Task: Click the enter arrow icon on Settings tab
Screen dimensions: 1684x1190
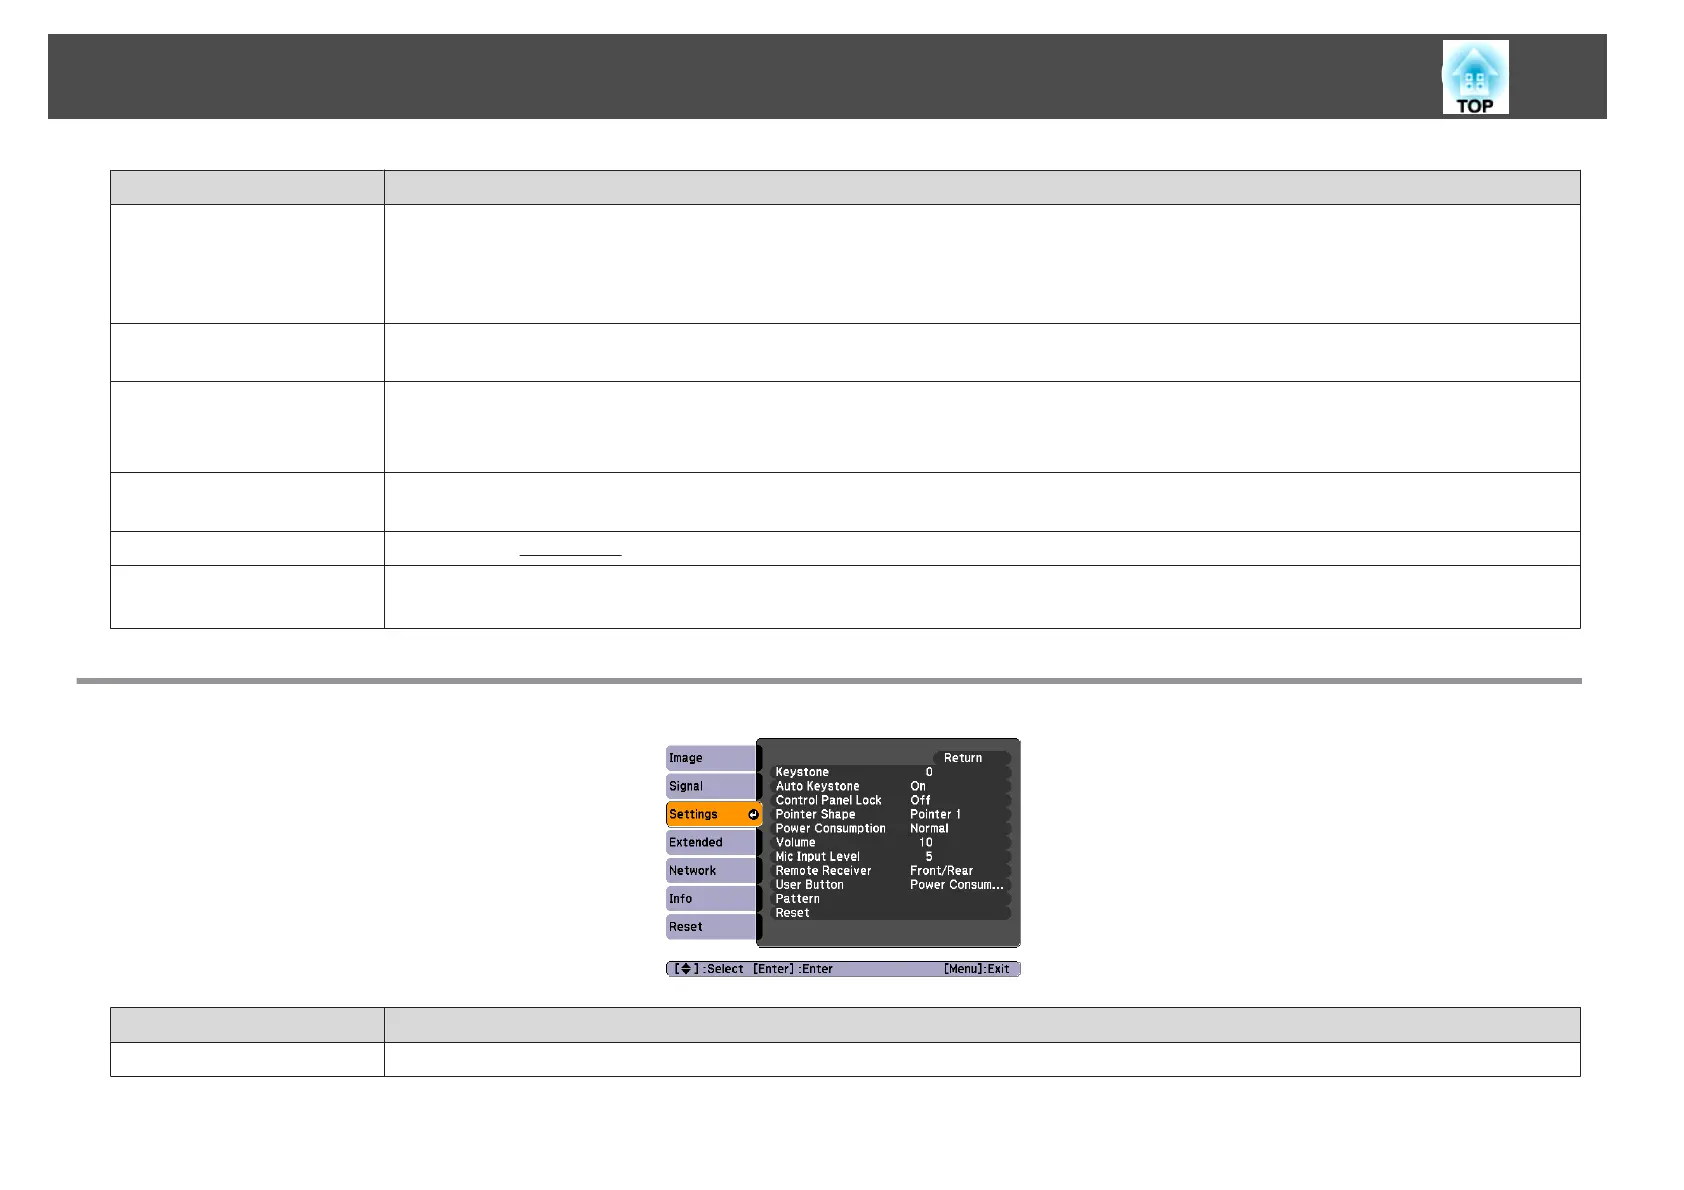Action: coord(753,814)
